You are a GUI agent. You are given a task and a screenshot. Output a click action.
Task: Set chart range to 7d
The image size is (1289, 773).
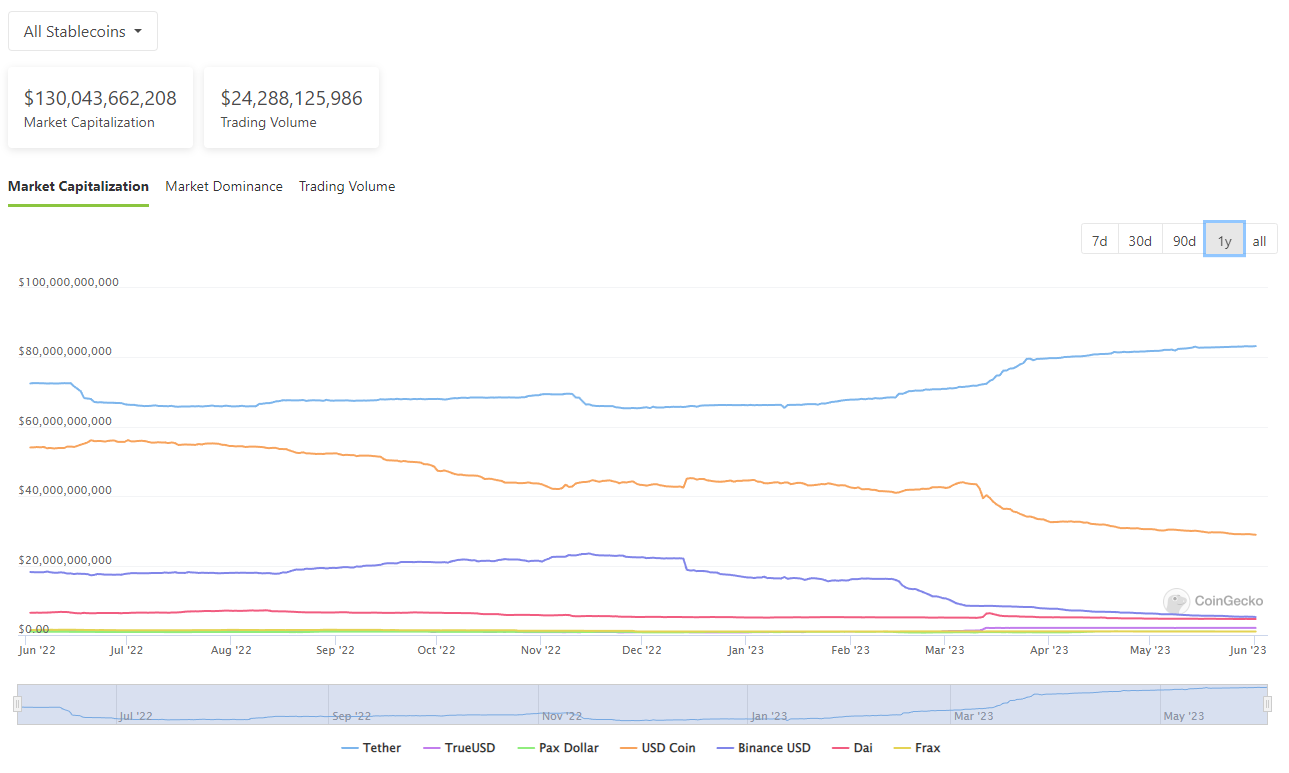(1099, 240)
